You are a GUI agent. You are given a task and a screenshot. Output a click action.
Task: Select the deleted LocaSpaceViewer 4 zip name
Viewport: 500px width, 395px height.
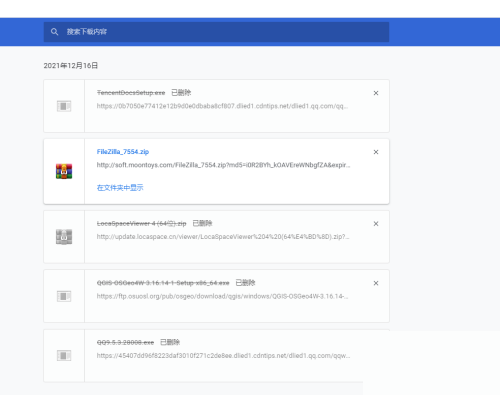click(x=141, y=223)
